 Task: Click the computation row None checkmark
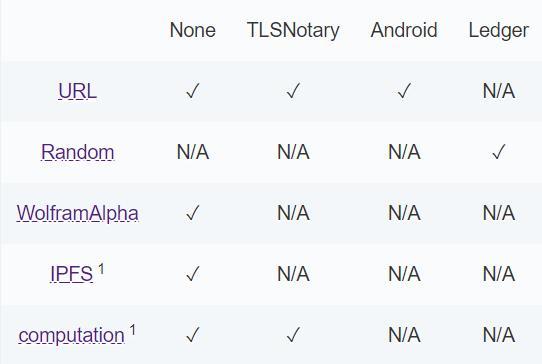pyautogui.click(x=193, y=335)
